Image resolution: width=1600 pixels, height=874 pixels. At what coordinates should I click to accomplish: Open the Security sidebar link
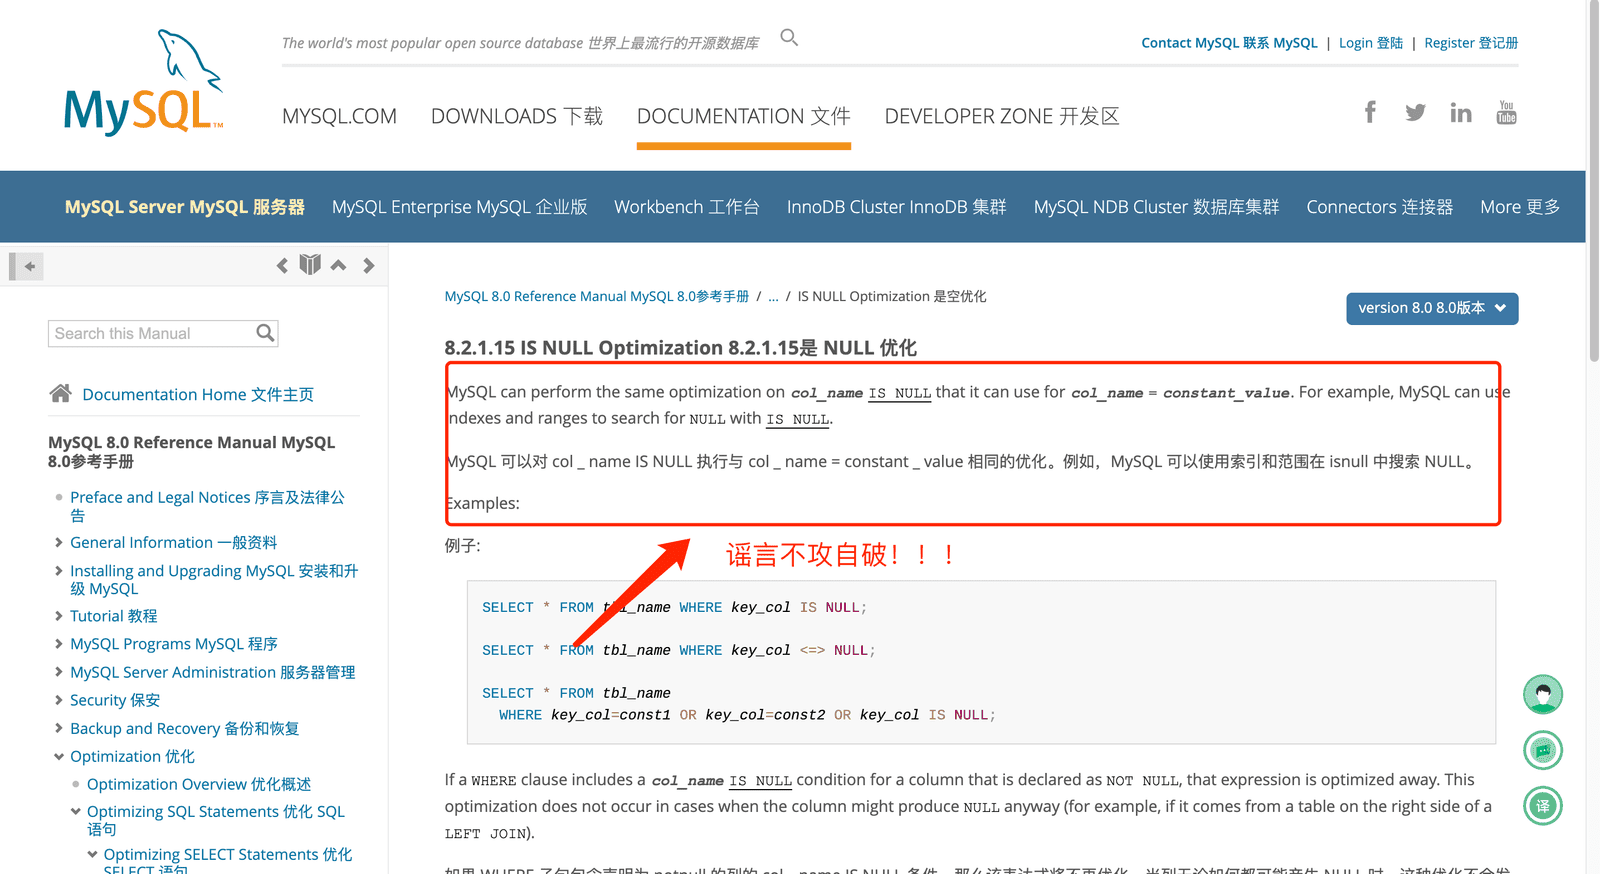click(x=115, y=700)
